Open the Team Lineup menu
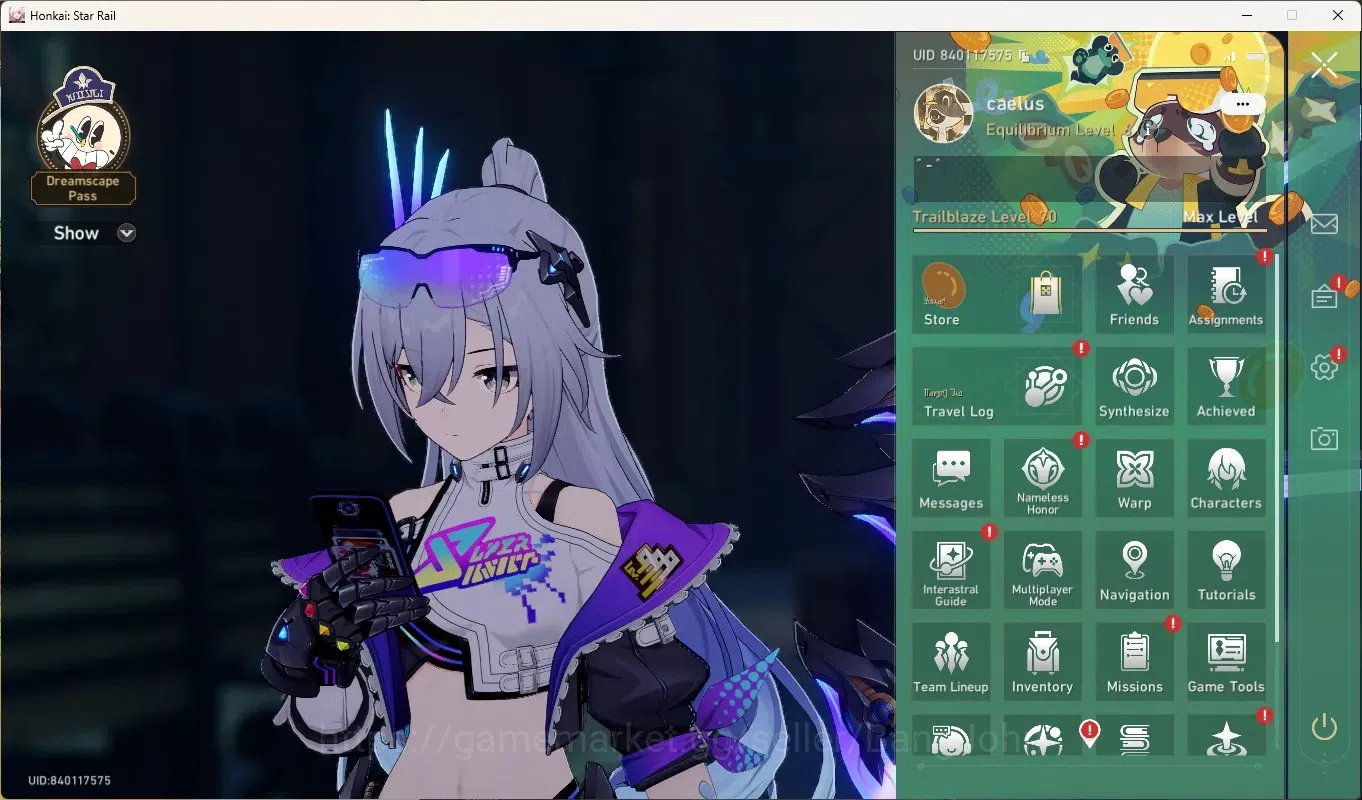Viewport: 1362px width, 800px height. [951, 662]
